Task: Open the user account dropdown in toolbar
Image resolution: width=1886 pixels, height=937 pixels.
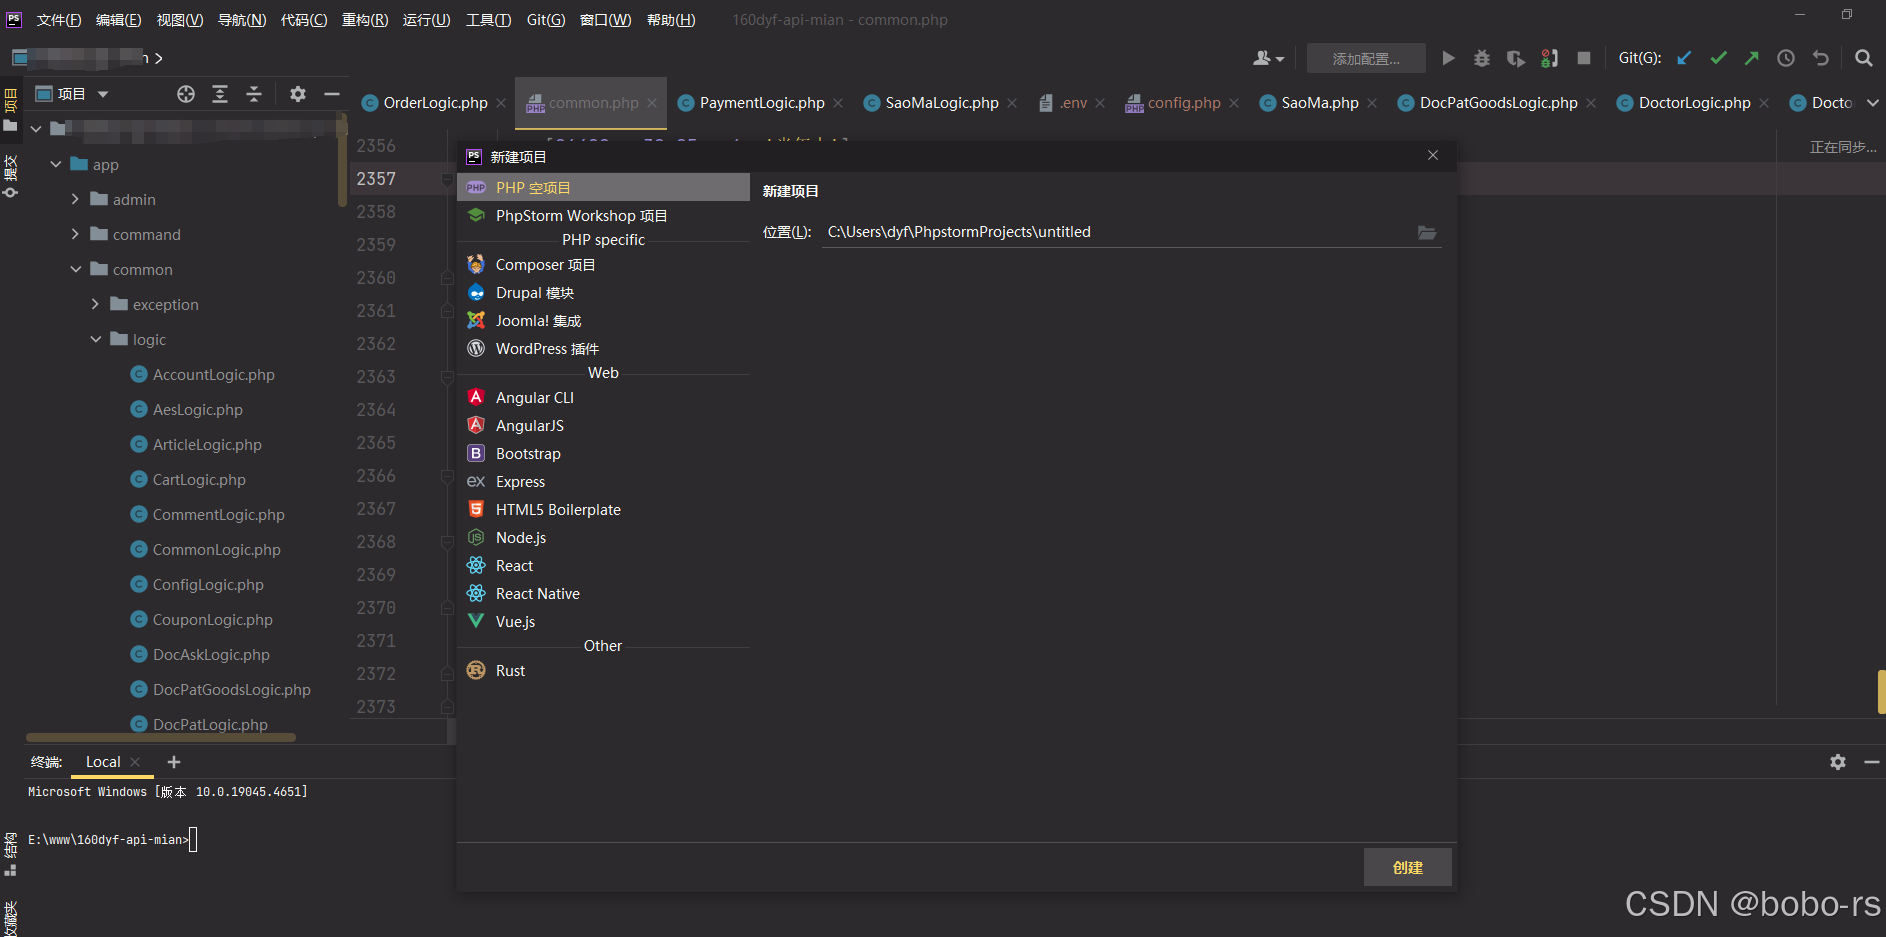Action: (x=1268, y=58)
